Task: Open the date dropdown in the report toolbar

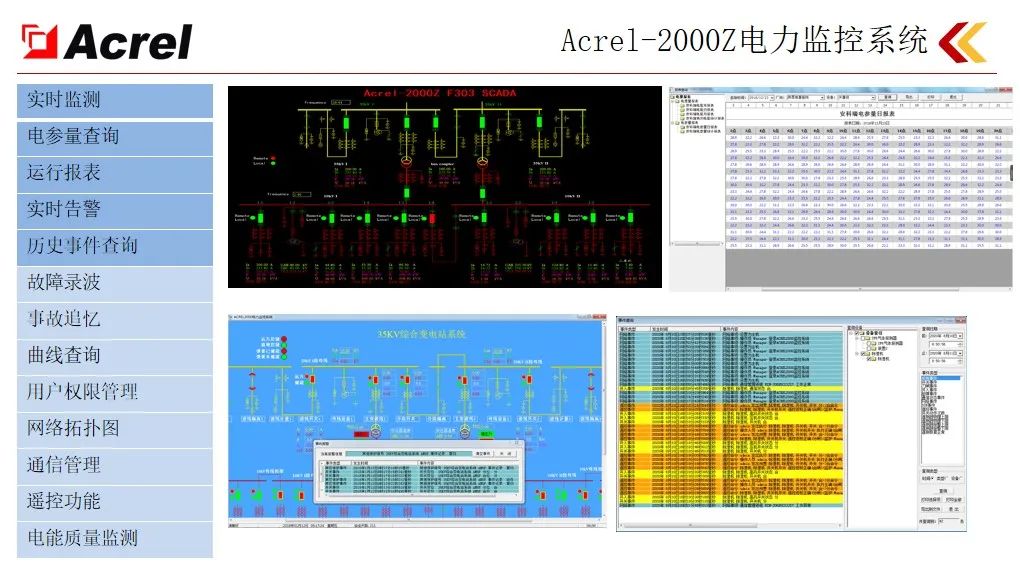Action: [771, 98]
